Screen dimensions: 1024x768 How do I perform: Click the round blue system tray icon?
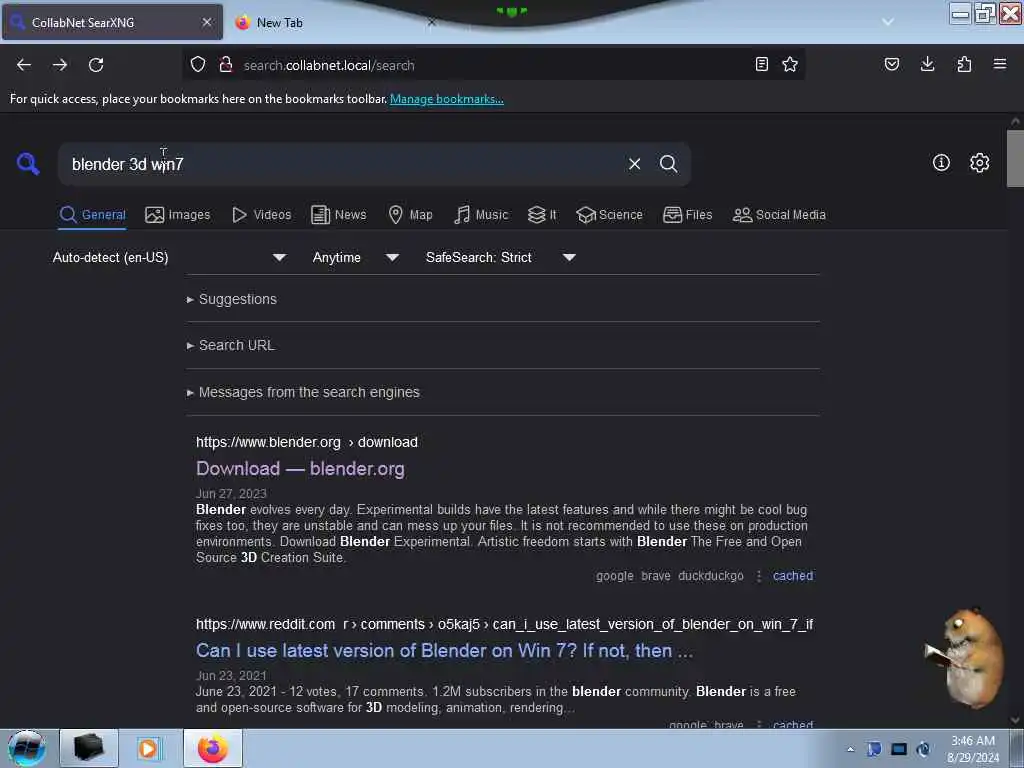point(923,749)
